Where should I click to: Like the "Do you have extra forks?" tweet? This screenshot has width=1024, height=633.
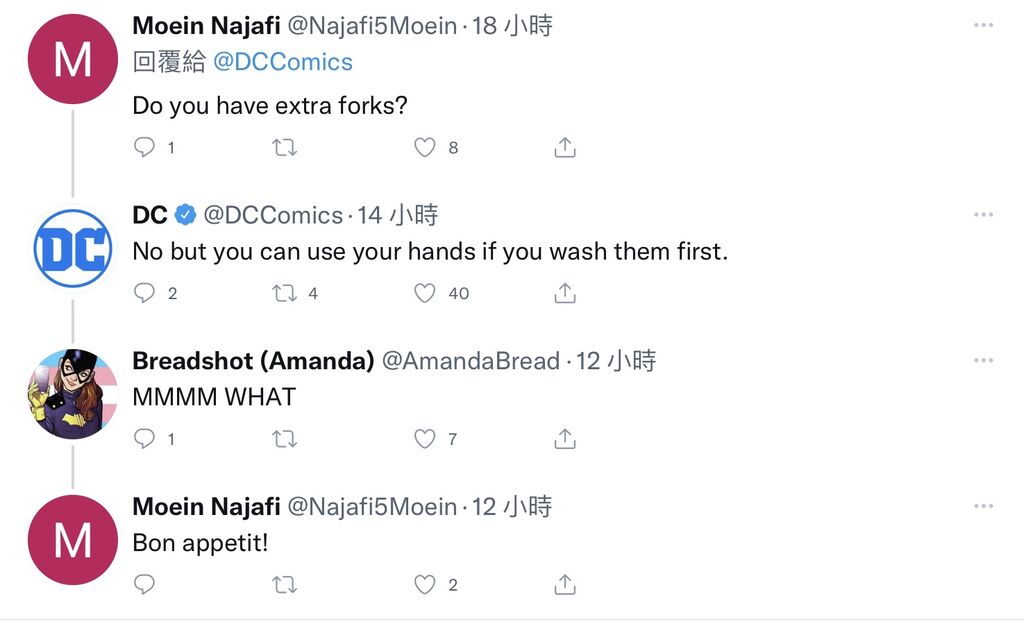click(425, 148)
